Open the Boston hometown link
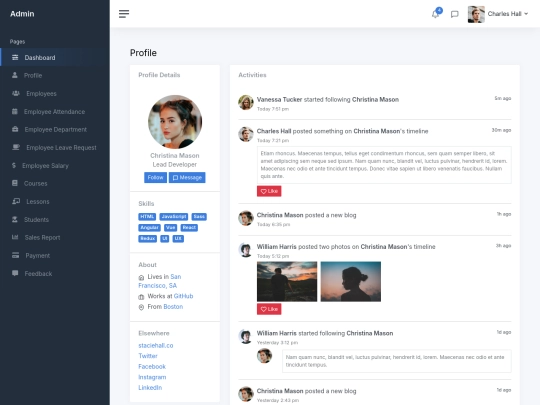The image size is (540, 405). [173, 307]
